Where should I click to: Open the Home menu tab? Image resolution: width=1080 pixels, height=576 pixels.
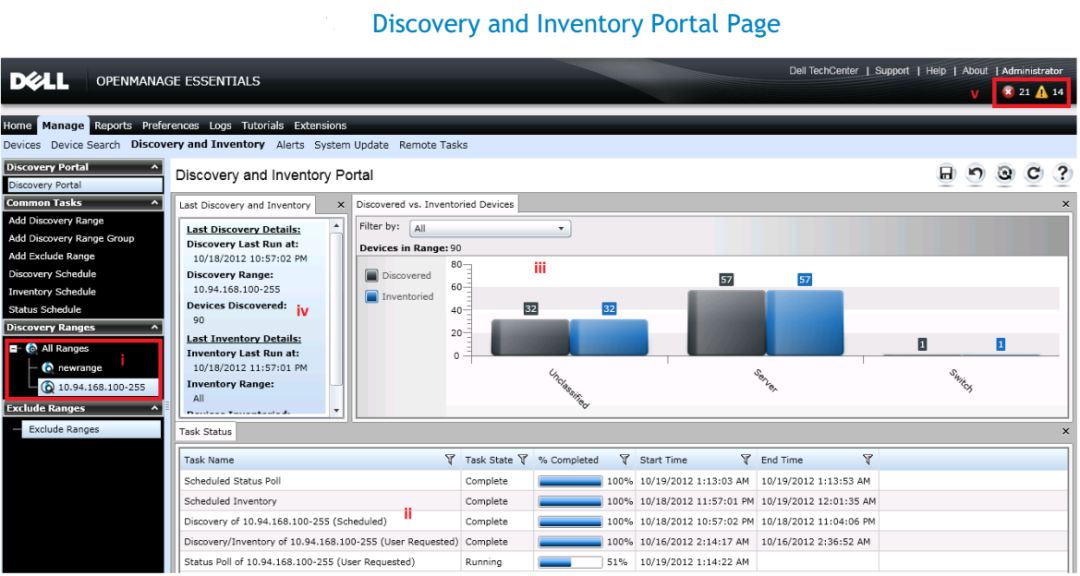[17, 125]
